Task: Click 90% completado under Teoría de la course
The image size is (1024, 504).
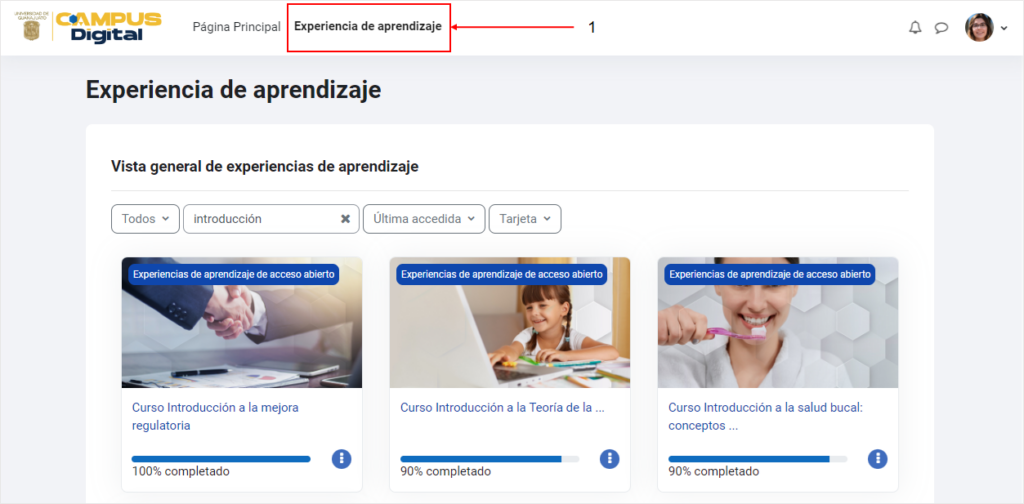Action: [445, 471]
